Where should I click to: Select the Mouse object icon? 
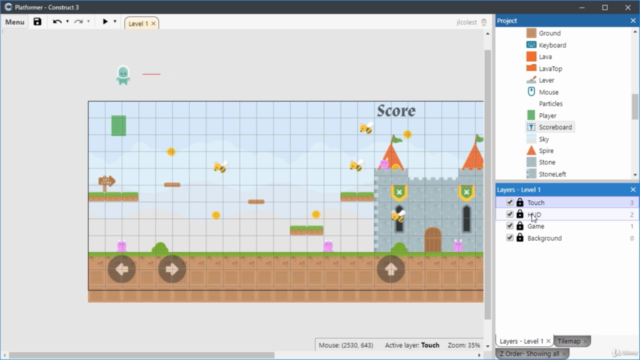531,92
